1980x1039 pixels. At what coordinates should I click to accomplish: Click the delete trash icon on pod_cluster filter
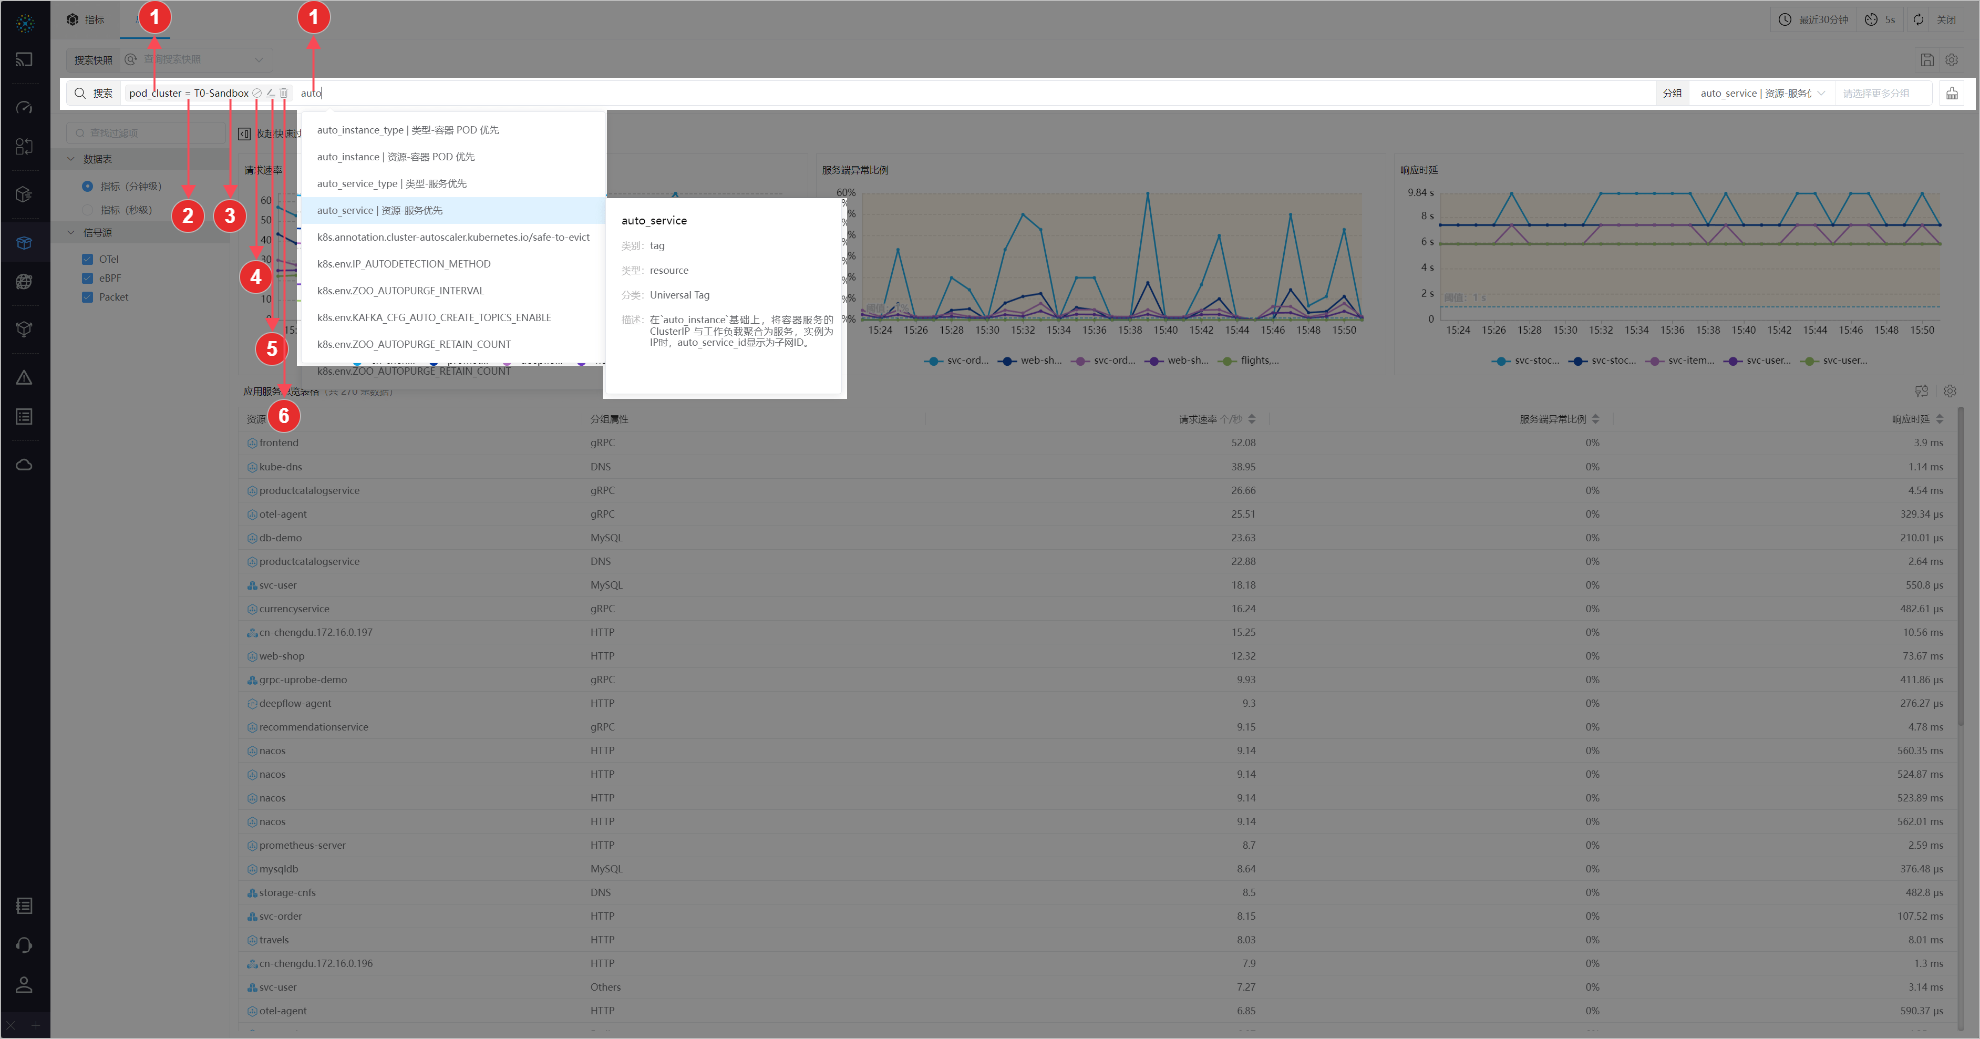click(284, 93)
